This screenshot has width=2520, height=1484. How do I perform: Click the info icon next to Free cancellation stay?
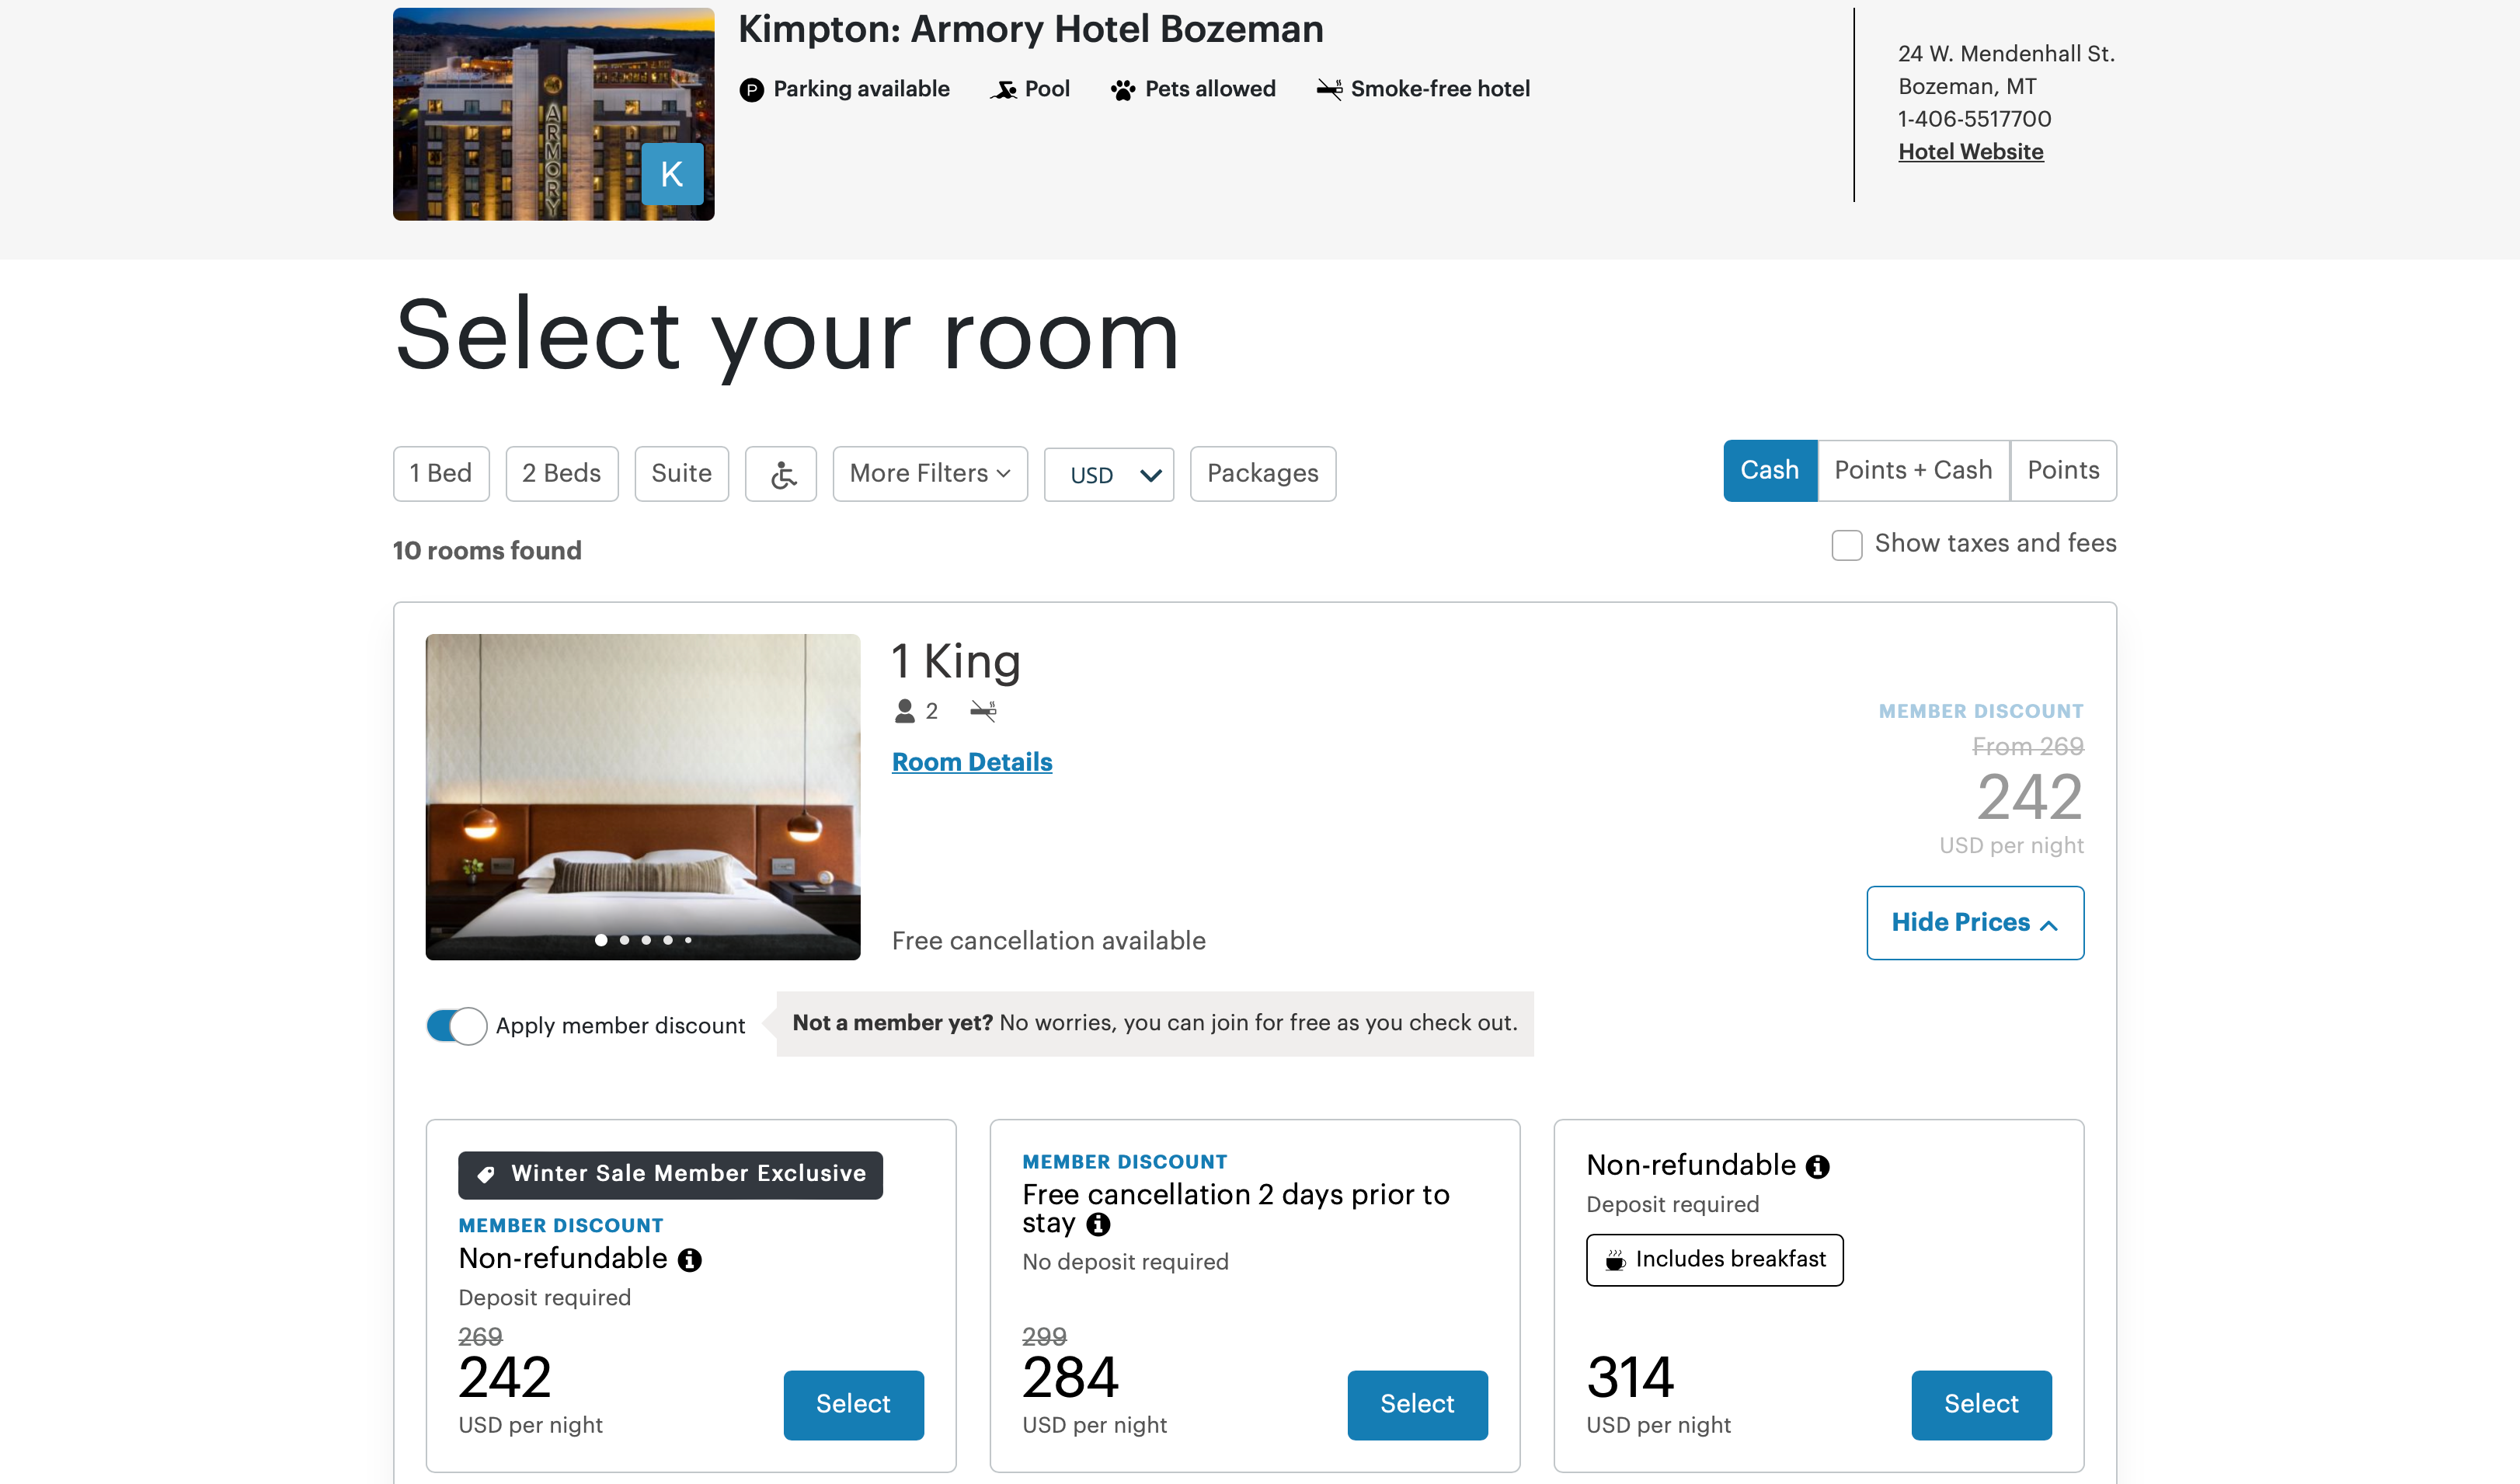tap(1098, 1224)
